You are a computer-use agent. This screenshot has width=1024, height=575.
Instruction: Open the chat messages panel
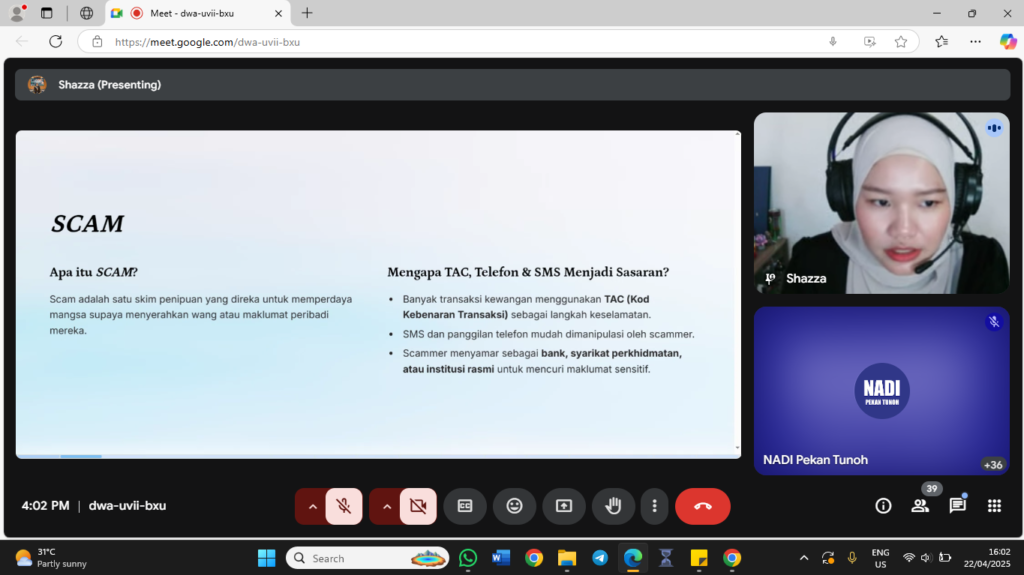(x=957, y=506)
